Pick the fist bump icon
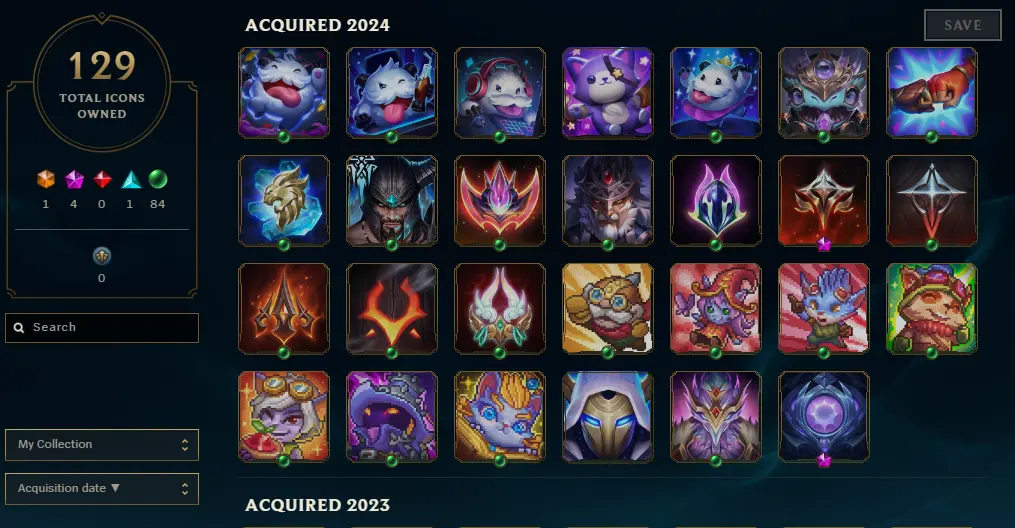This screenshot has height=528, width=1015. [x=931, y=93]
